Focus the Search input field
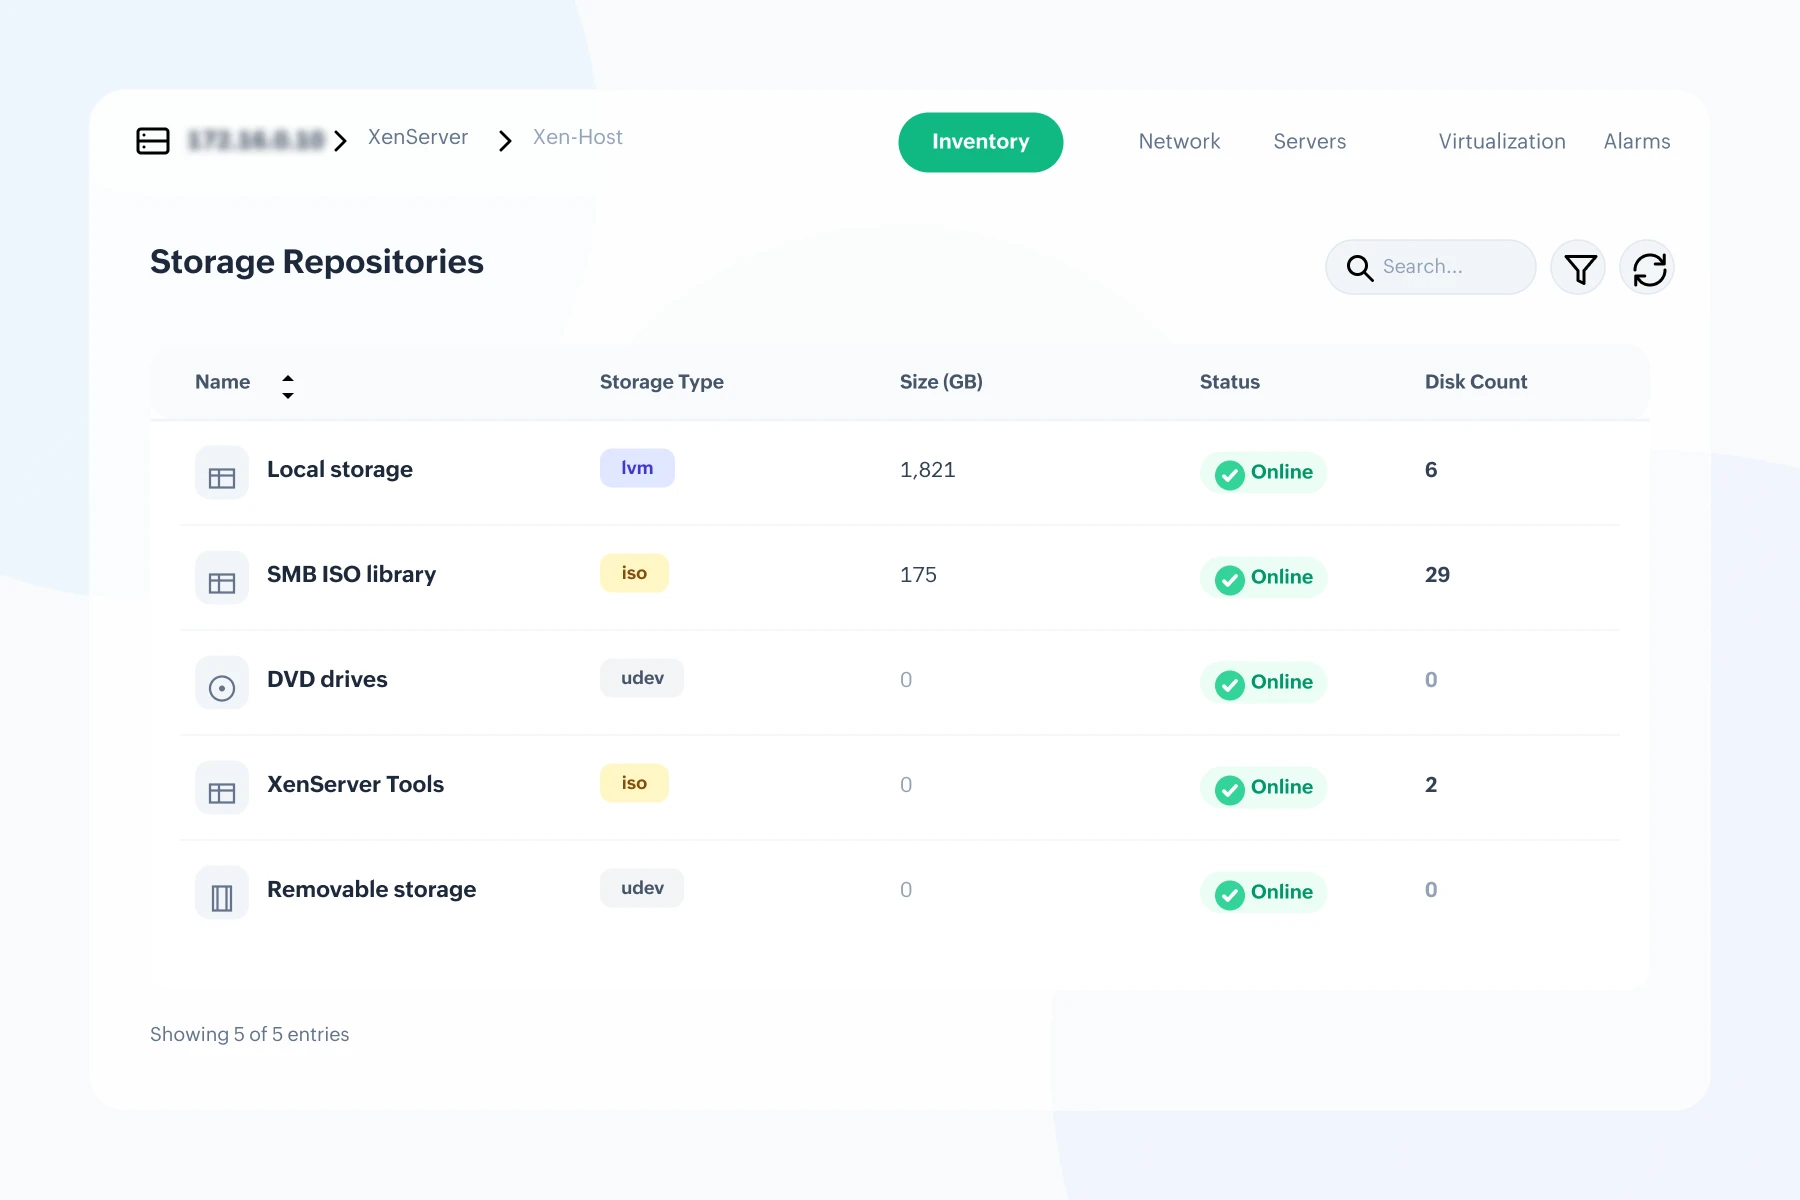 1431,267
